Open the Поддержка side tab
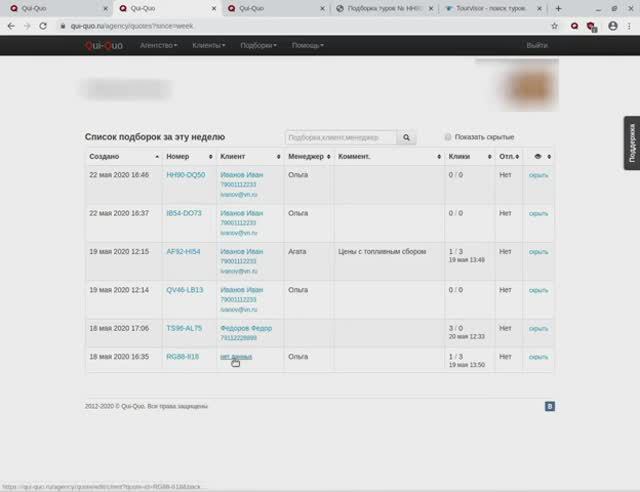The height and width of the screenshot is (492, 640). coord(632,143)
